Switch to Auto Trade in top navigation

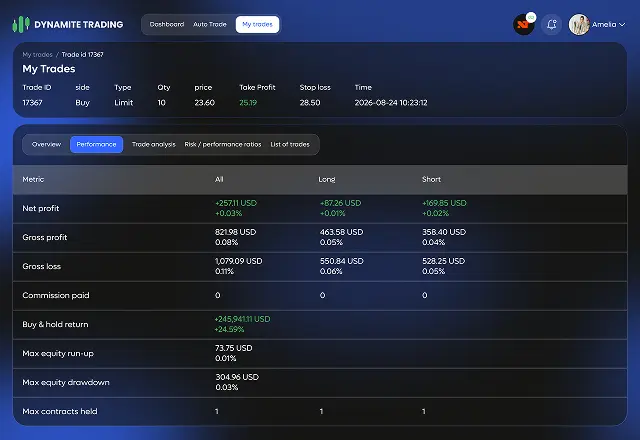[x=210, y=24]
